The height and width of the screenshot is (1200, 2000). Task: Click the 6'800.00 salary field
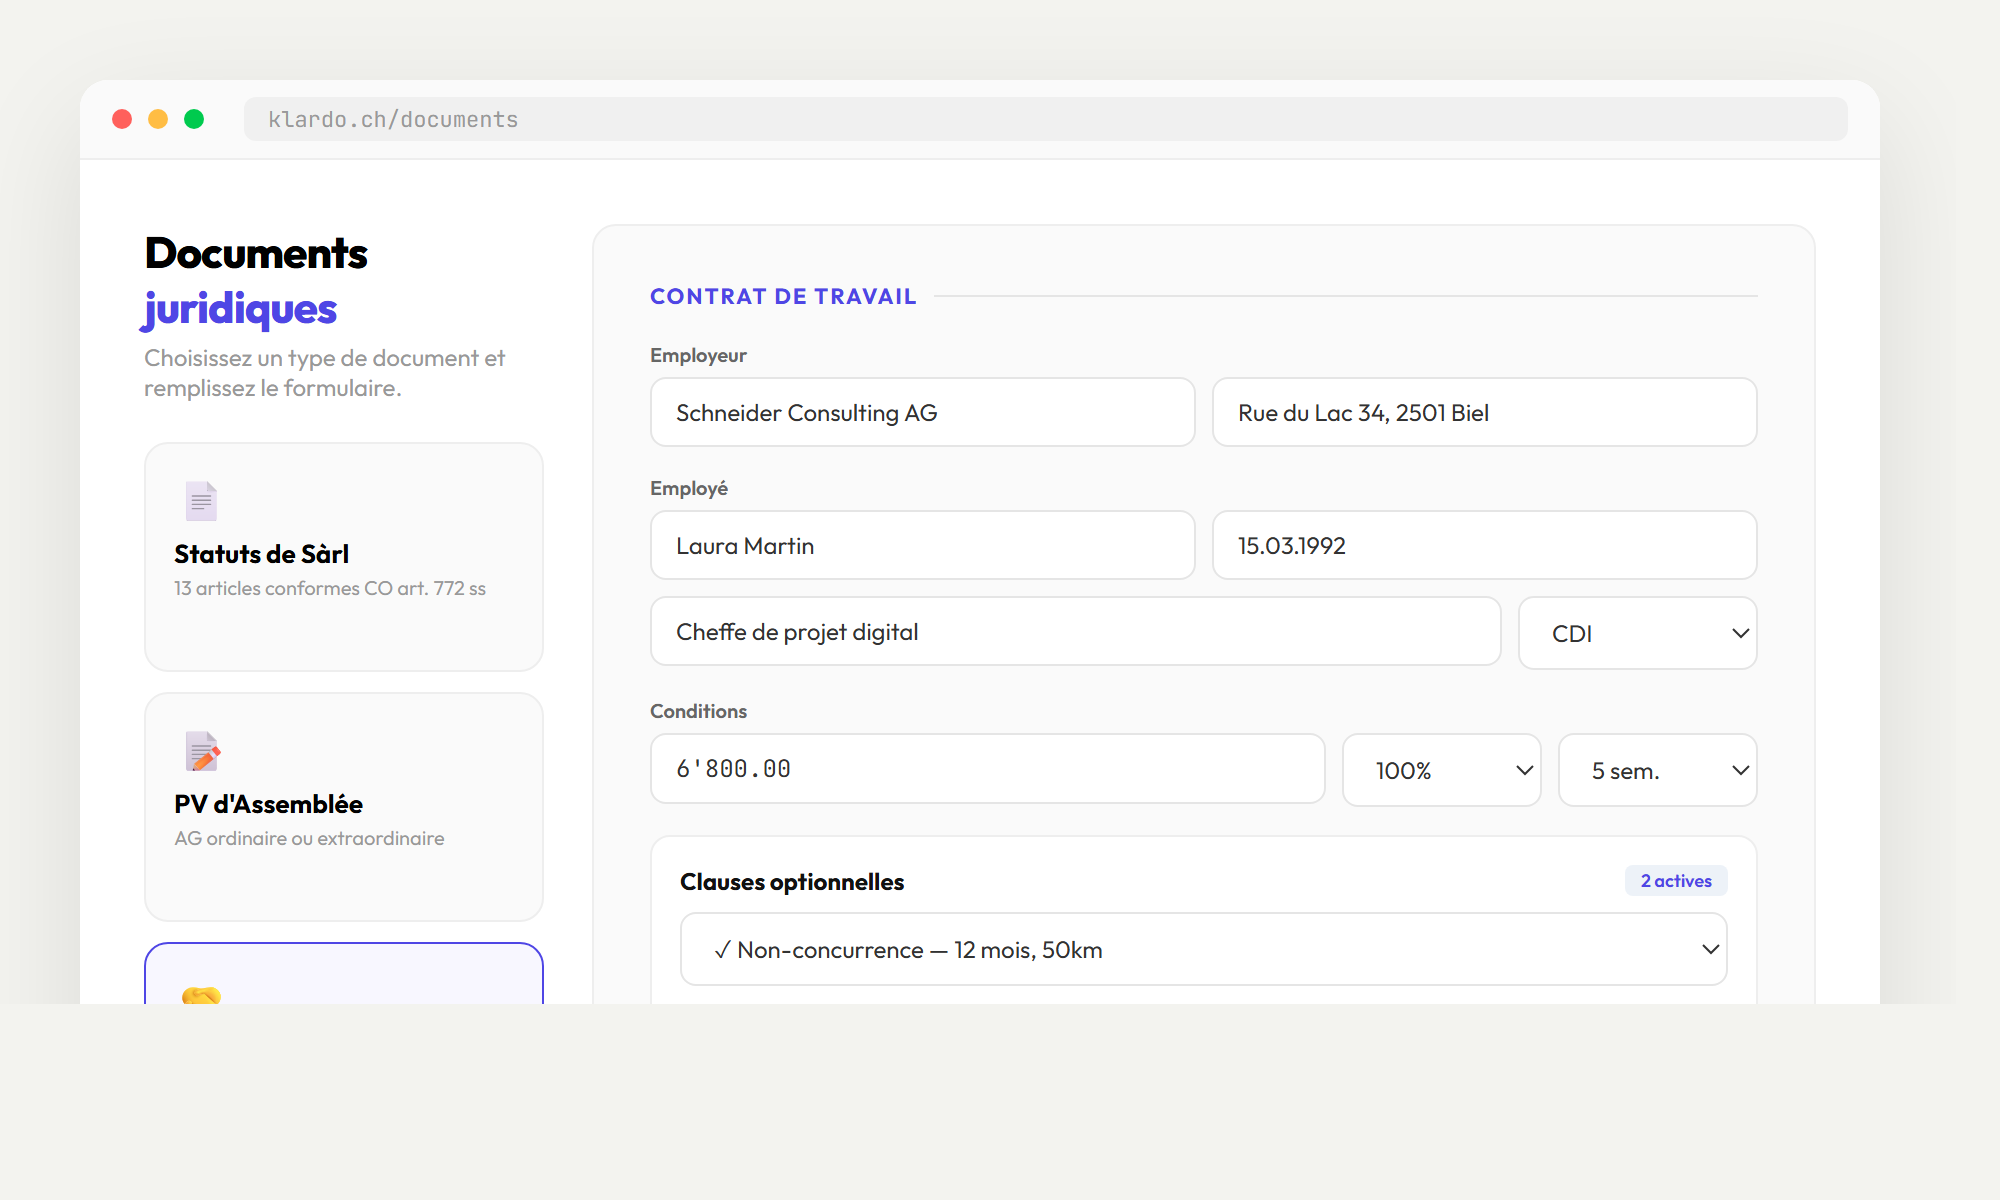pyautogui.click(x=987, y=768)
